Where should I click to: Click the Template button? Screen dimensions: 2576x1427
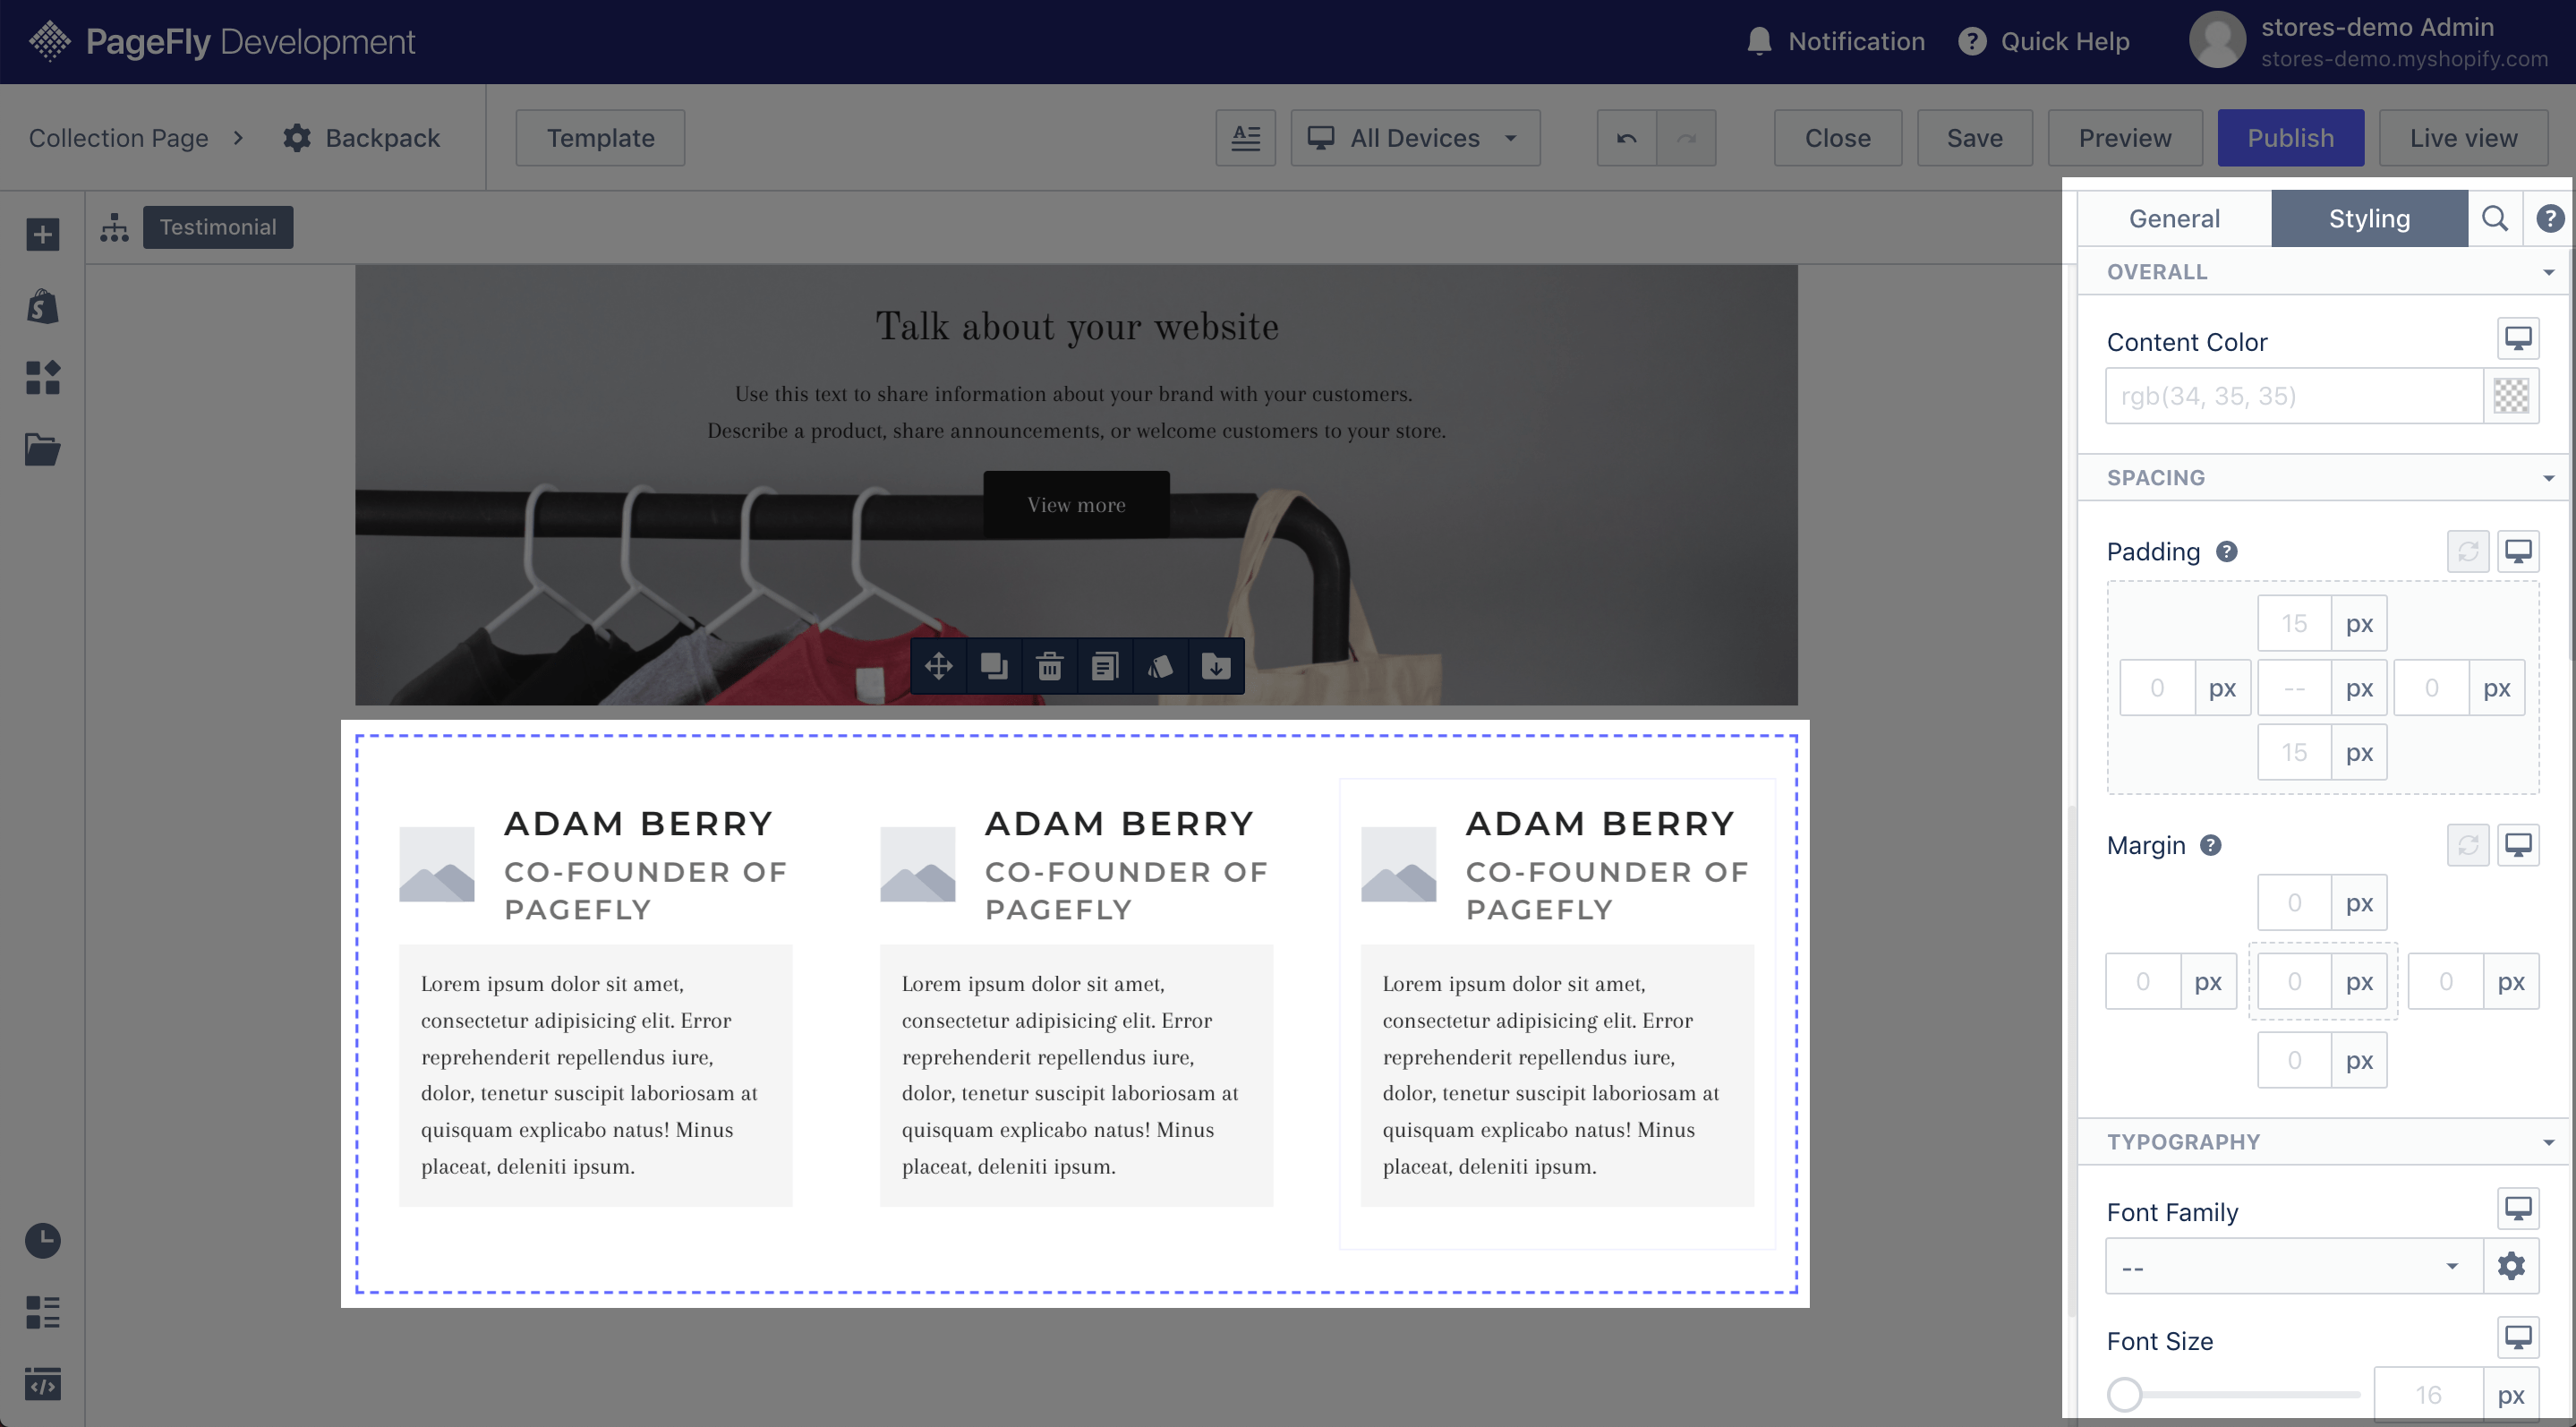(x=600, y=138)
